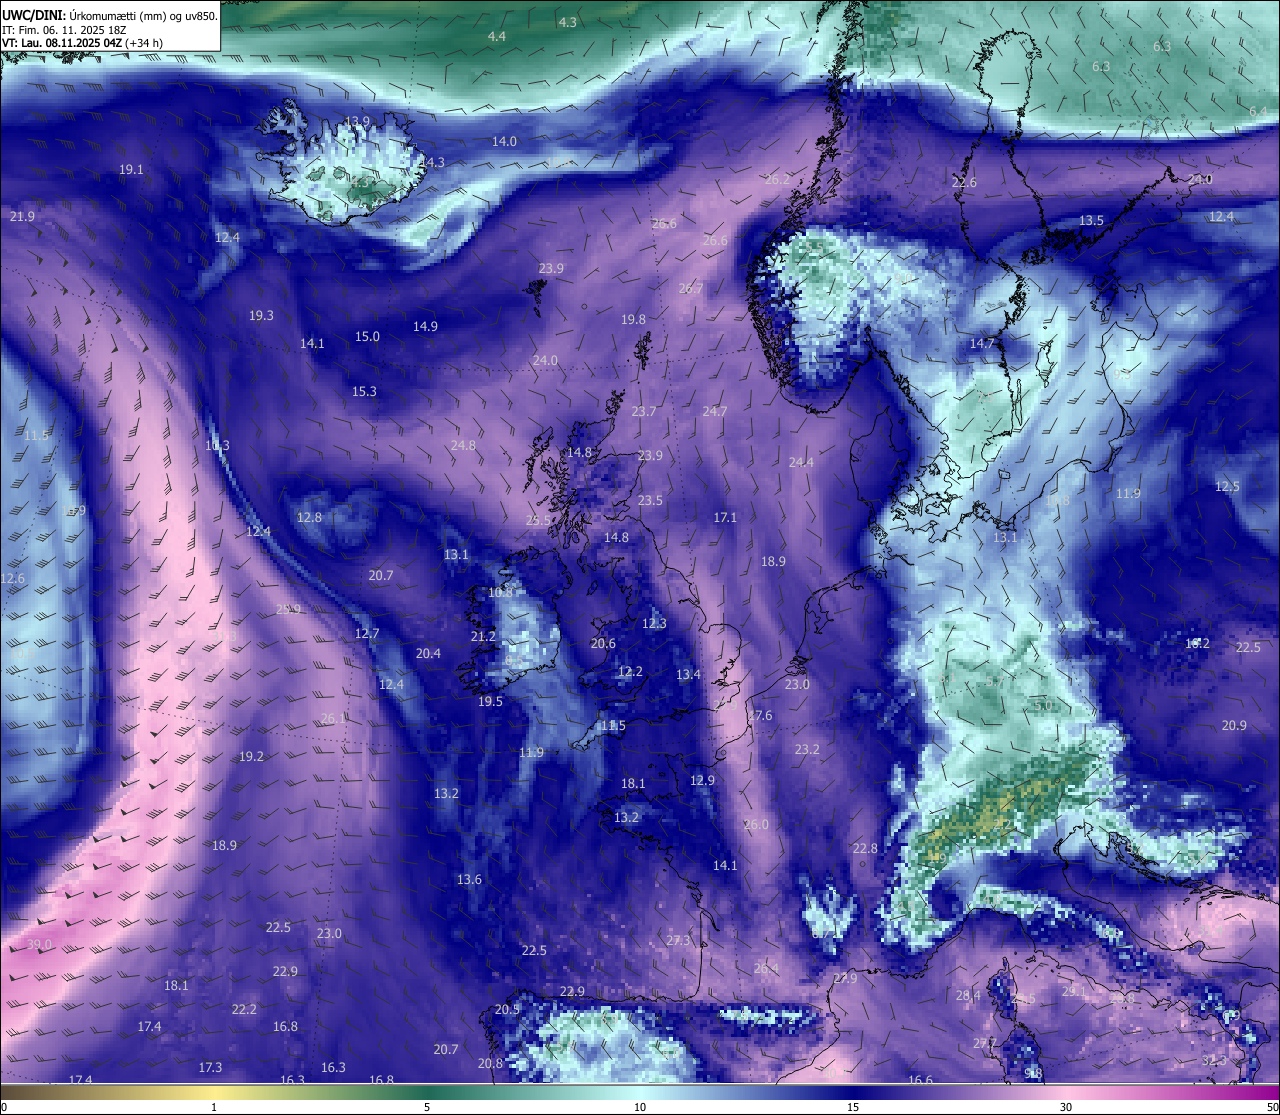
Task: Click the 19.5 value south of Ireland
Action: coord(490,702)
